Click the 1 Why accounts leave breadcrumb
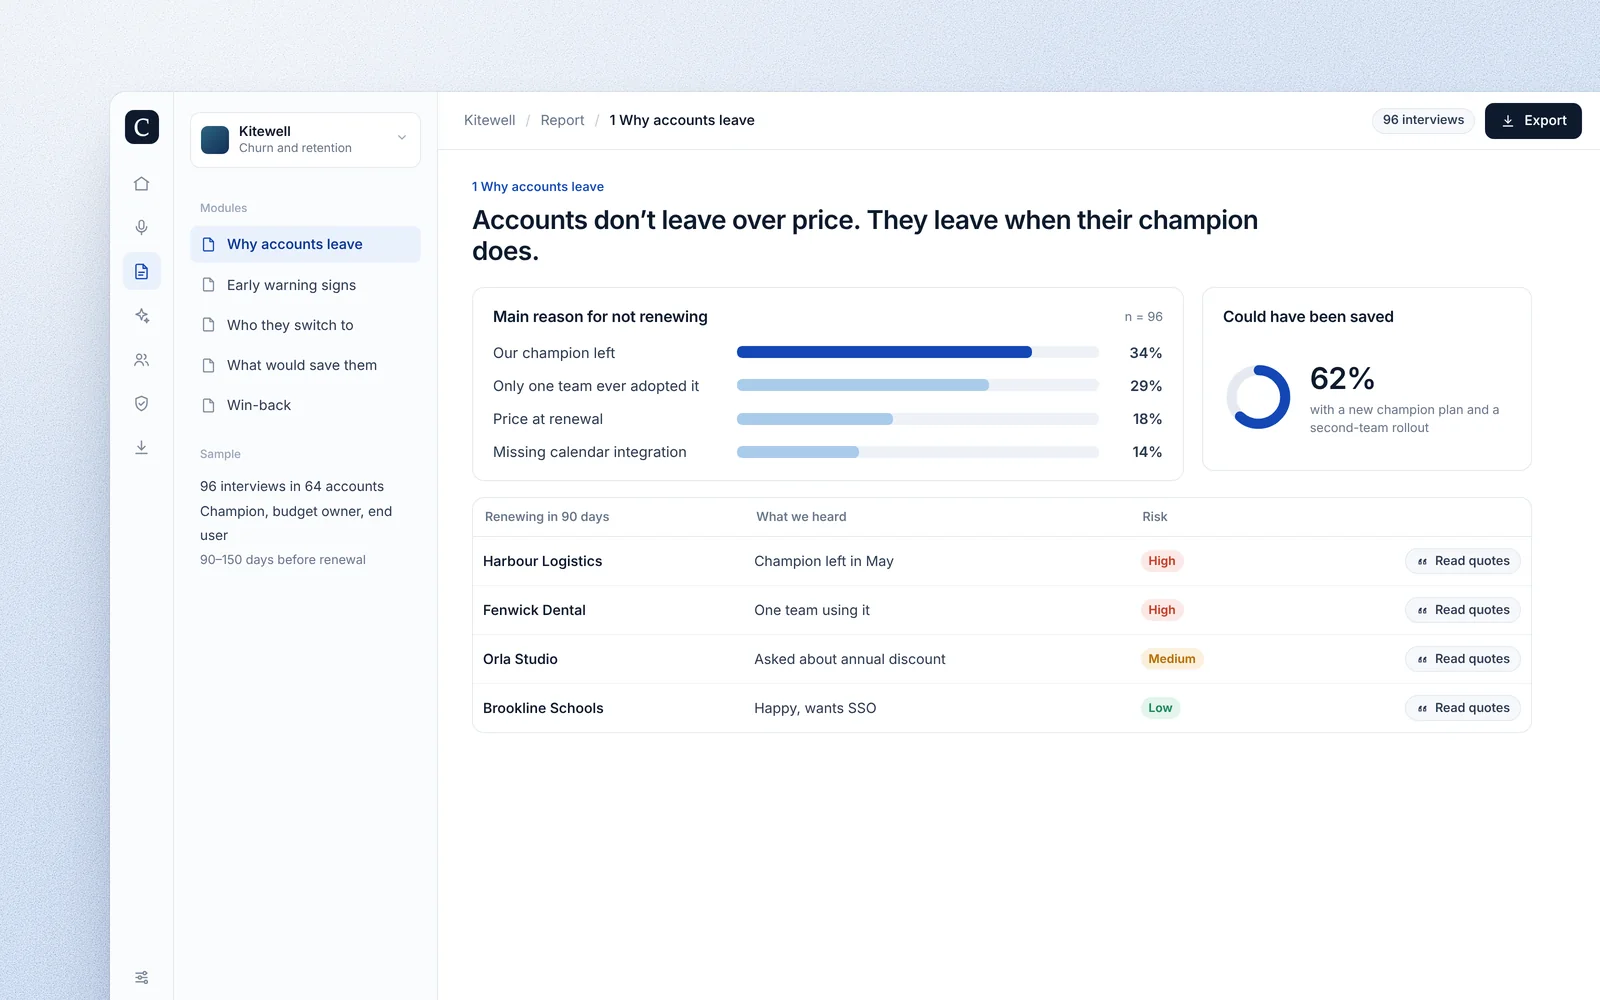This screenshot has width=1600, height=1000. pyautogui.click(x=682, y=120)
